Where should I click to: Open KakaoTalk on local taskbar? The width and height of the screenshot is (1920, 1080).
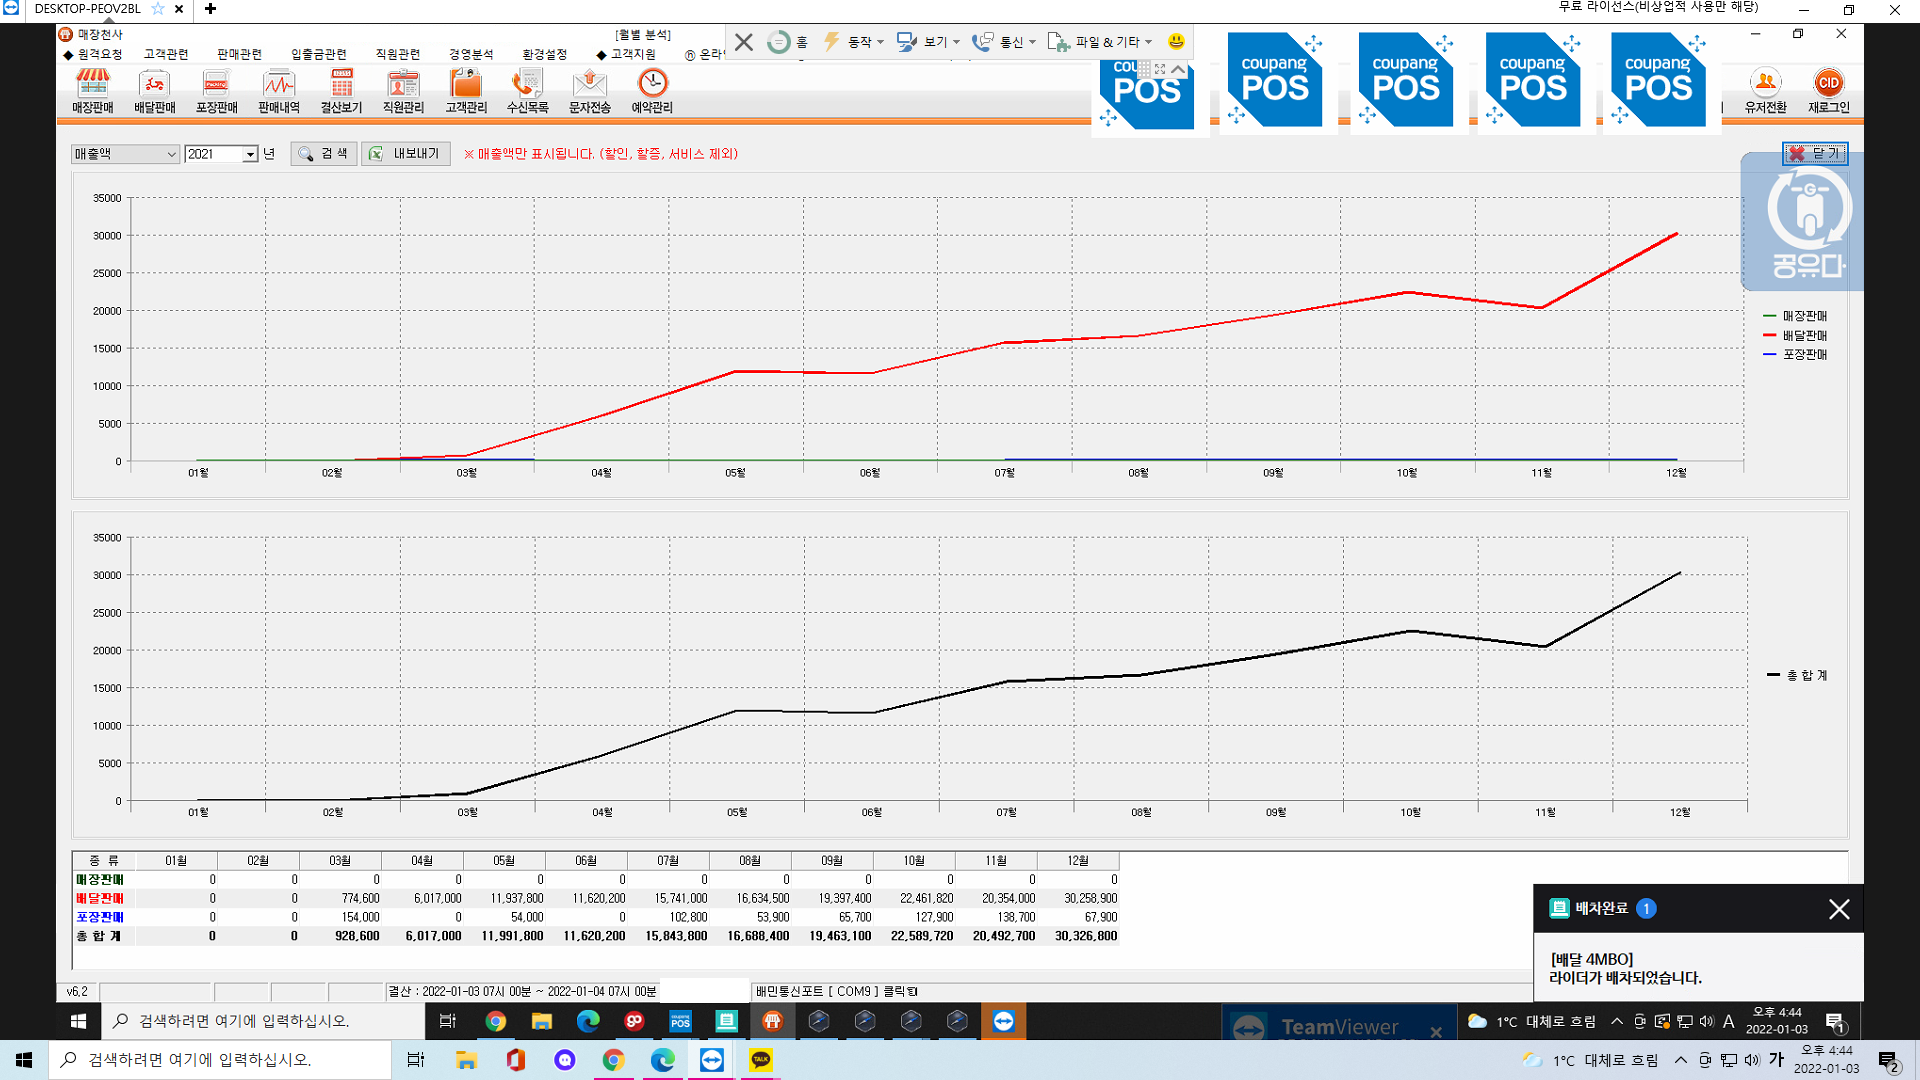point(761,1060)
